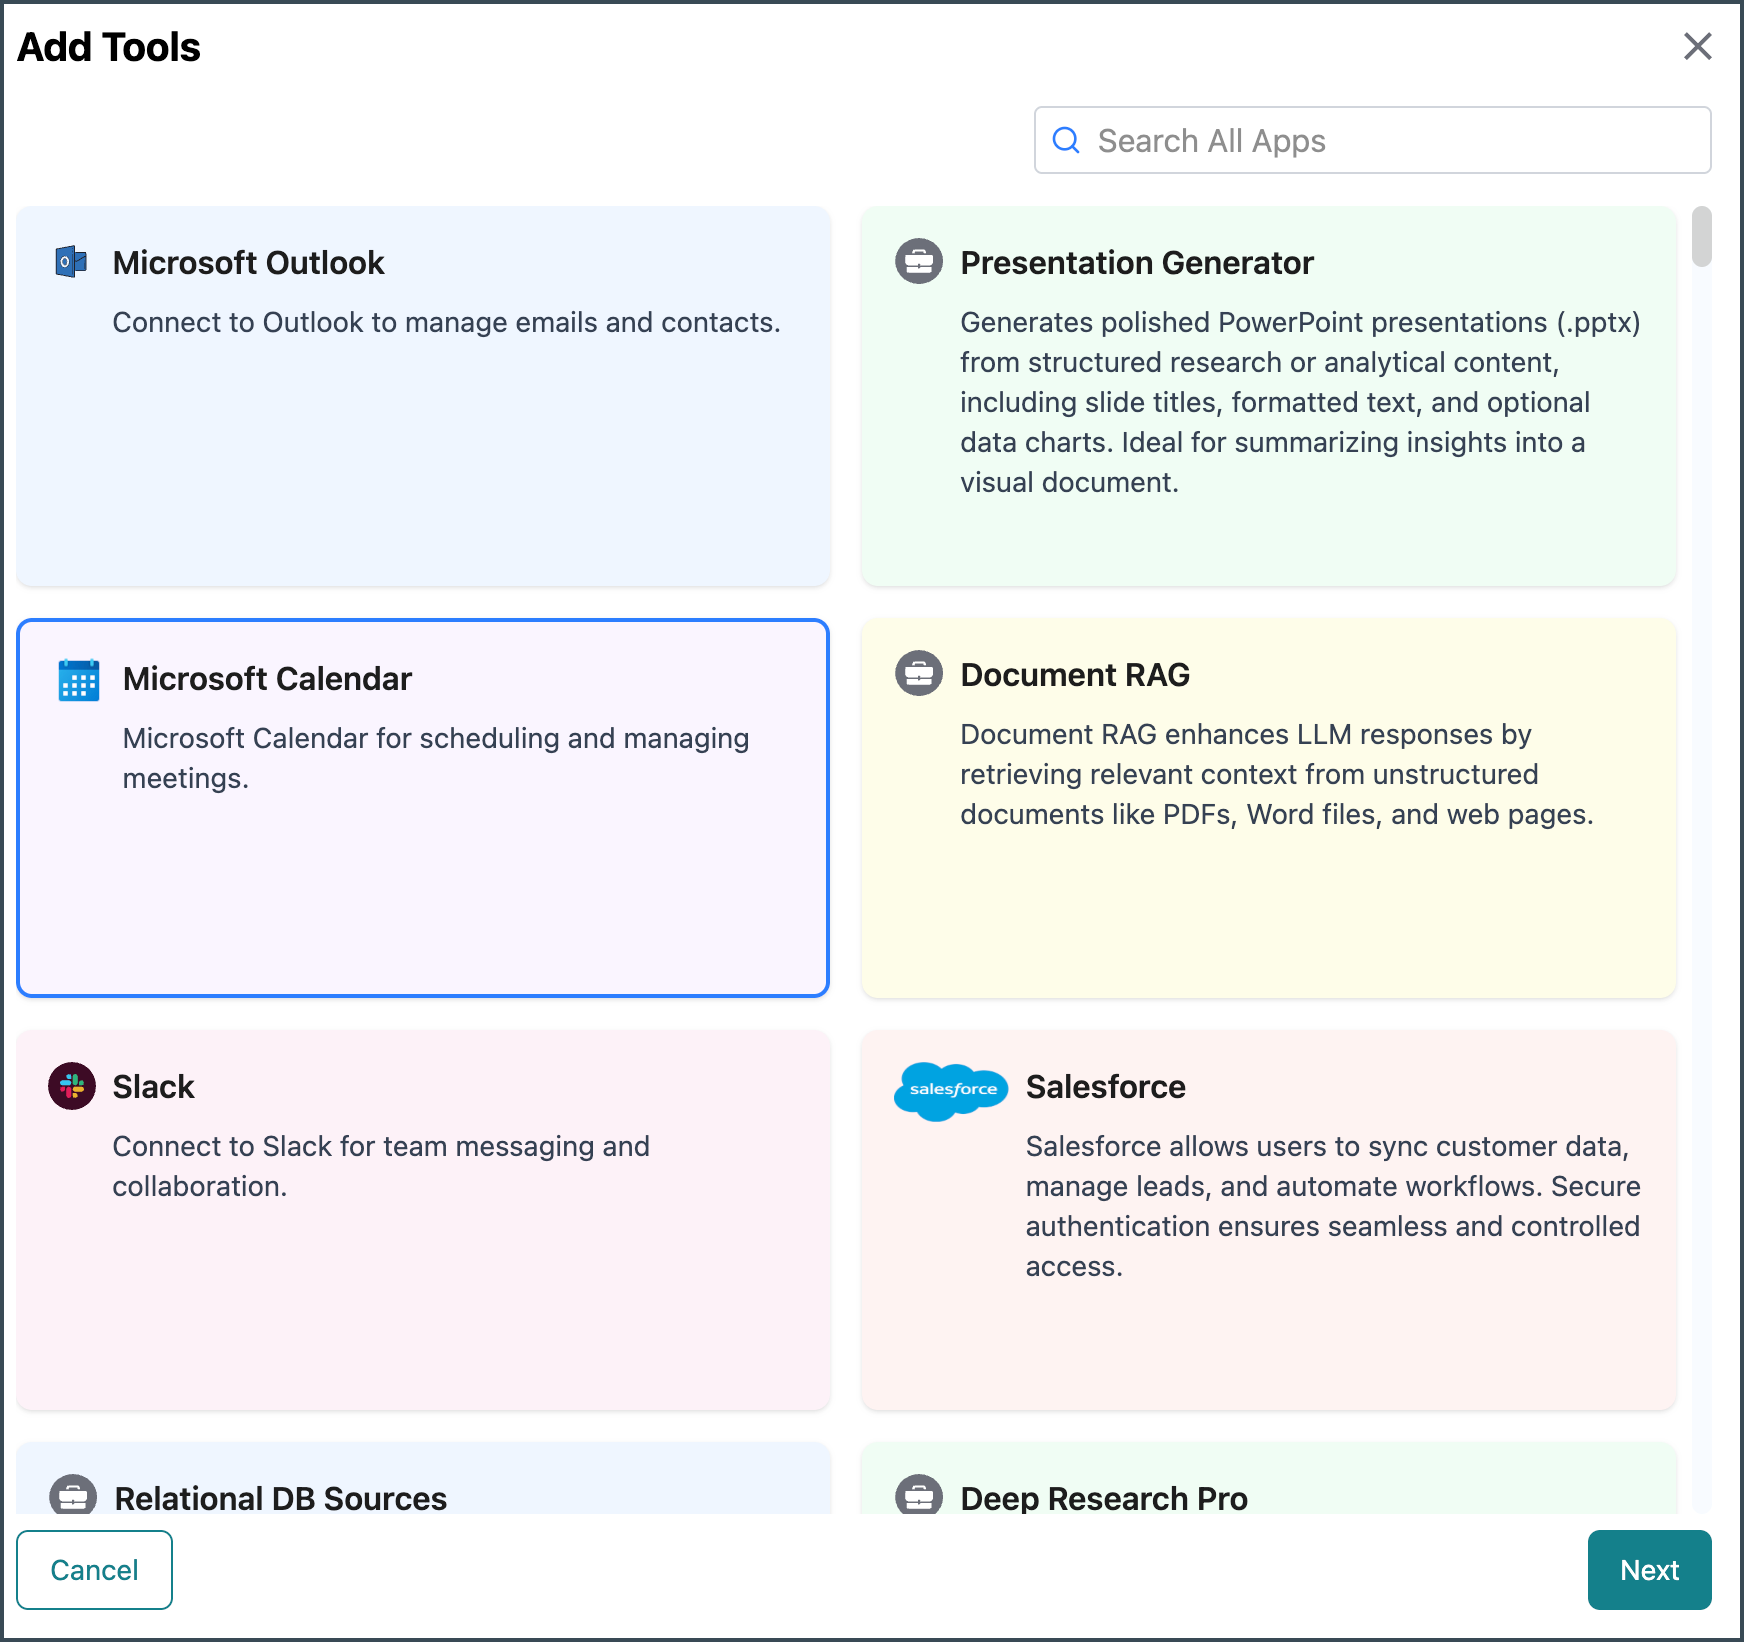The height and width of the screenshot is (1642, 1744).
Task: Select the Salesforce title text
Action: (x=1105, y=1087)
